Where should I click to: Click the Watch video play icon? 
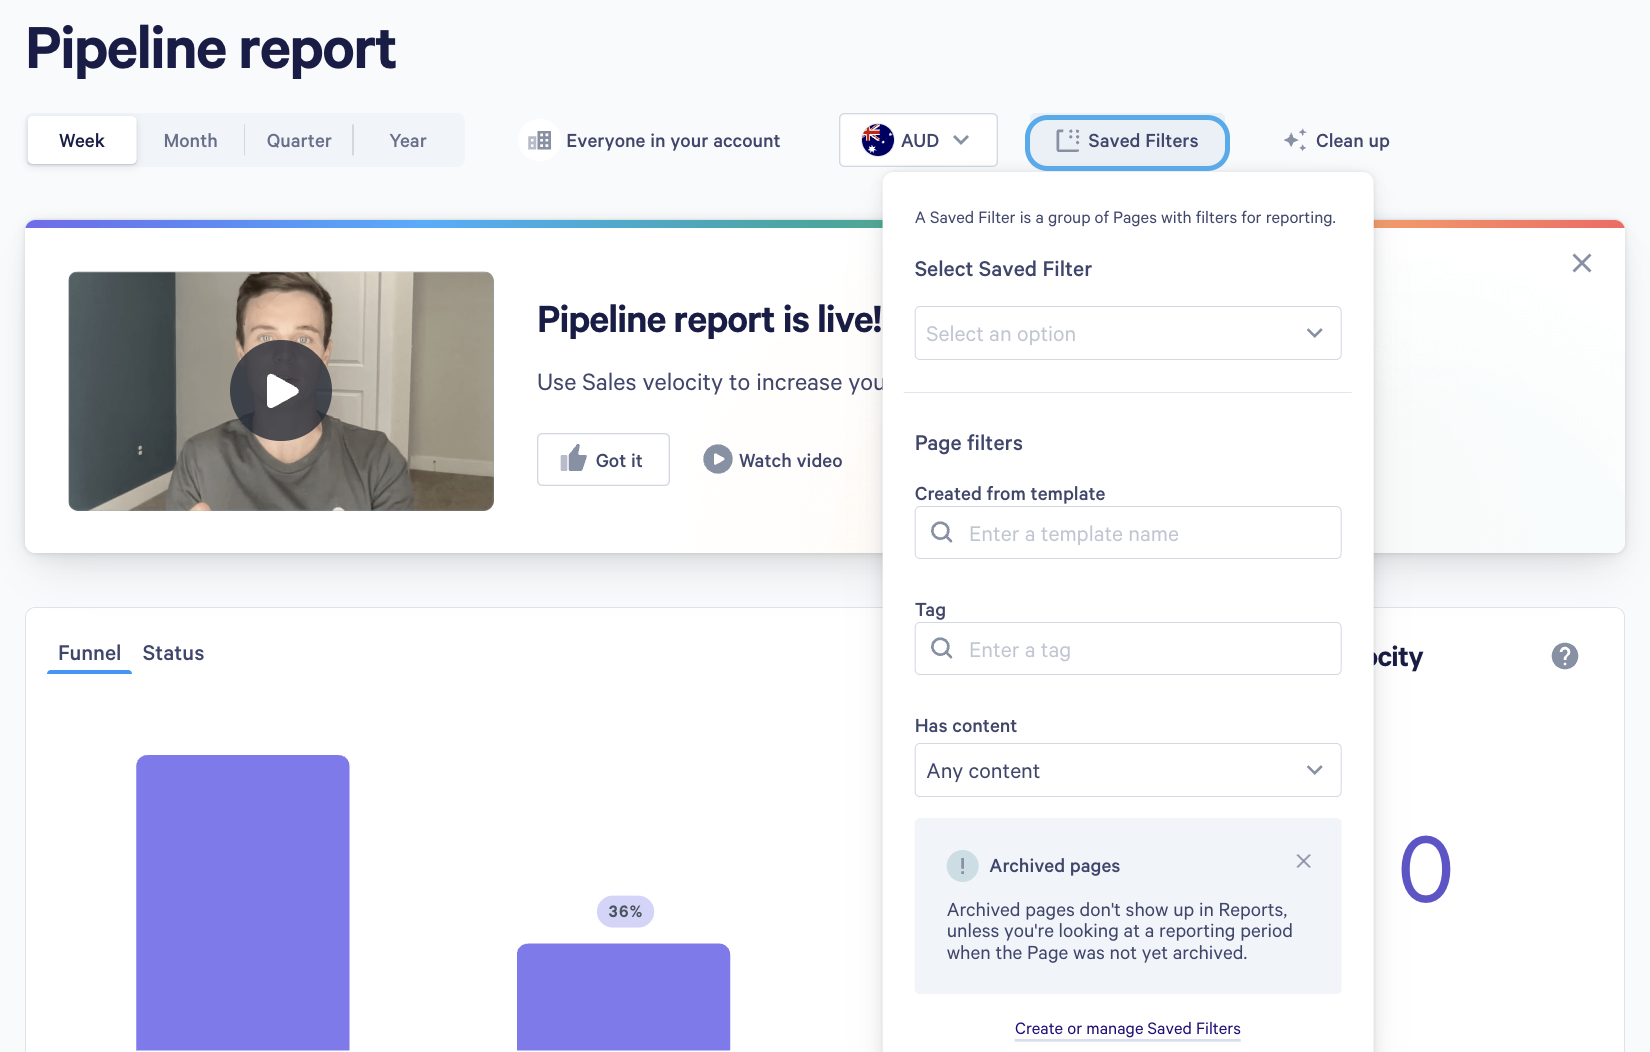(718, 459)
